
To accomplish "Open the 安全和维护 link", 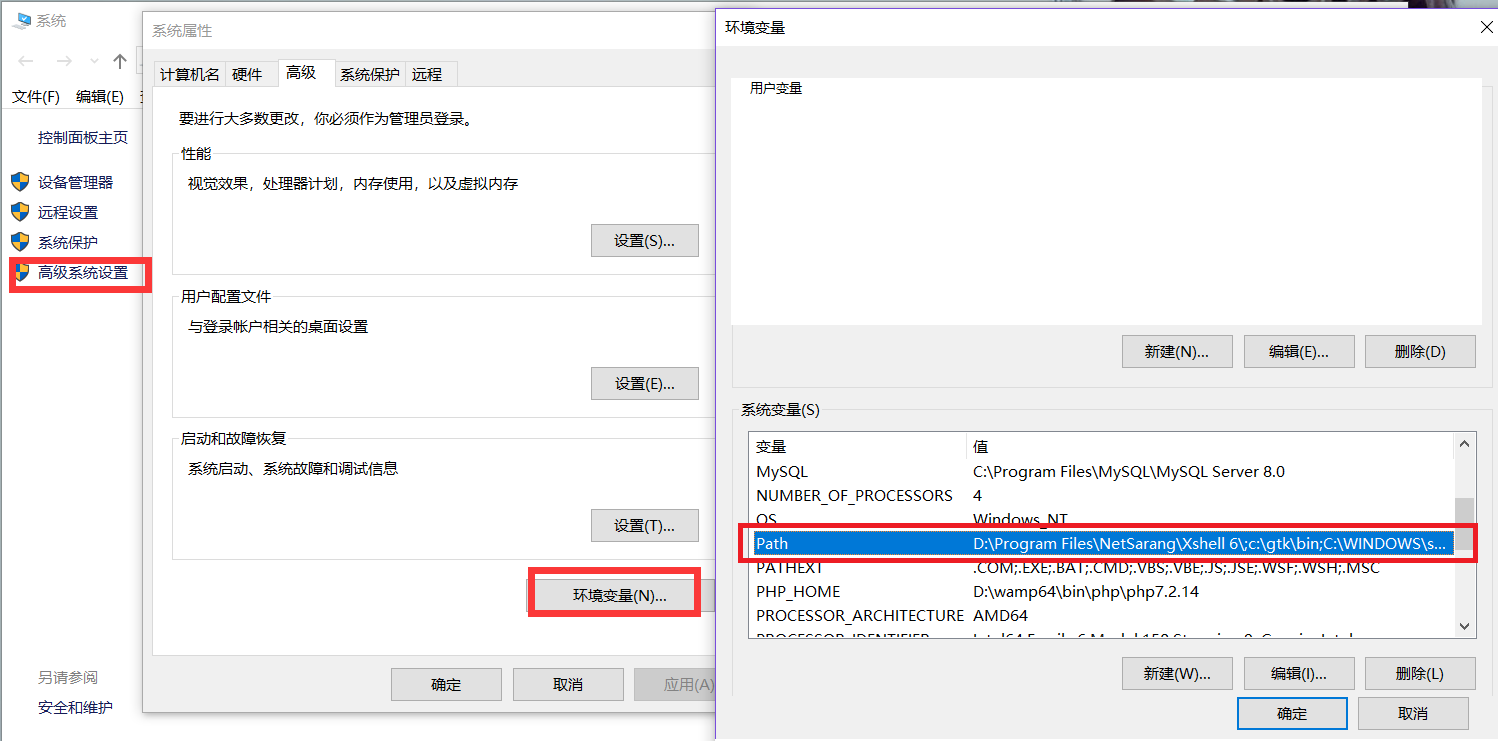I will click(x=76, y=707).
